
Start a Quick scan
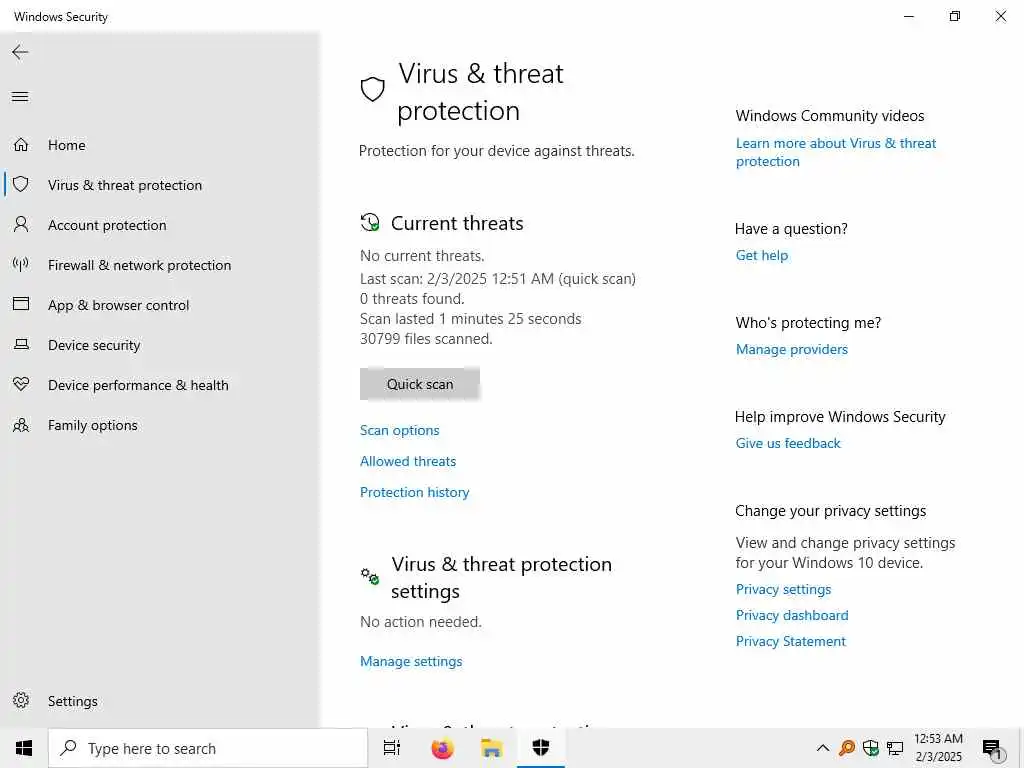420,384
